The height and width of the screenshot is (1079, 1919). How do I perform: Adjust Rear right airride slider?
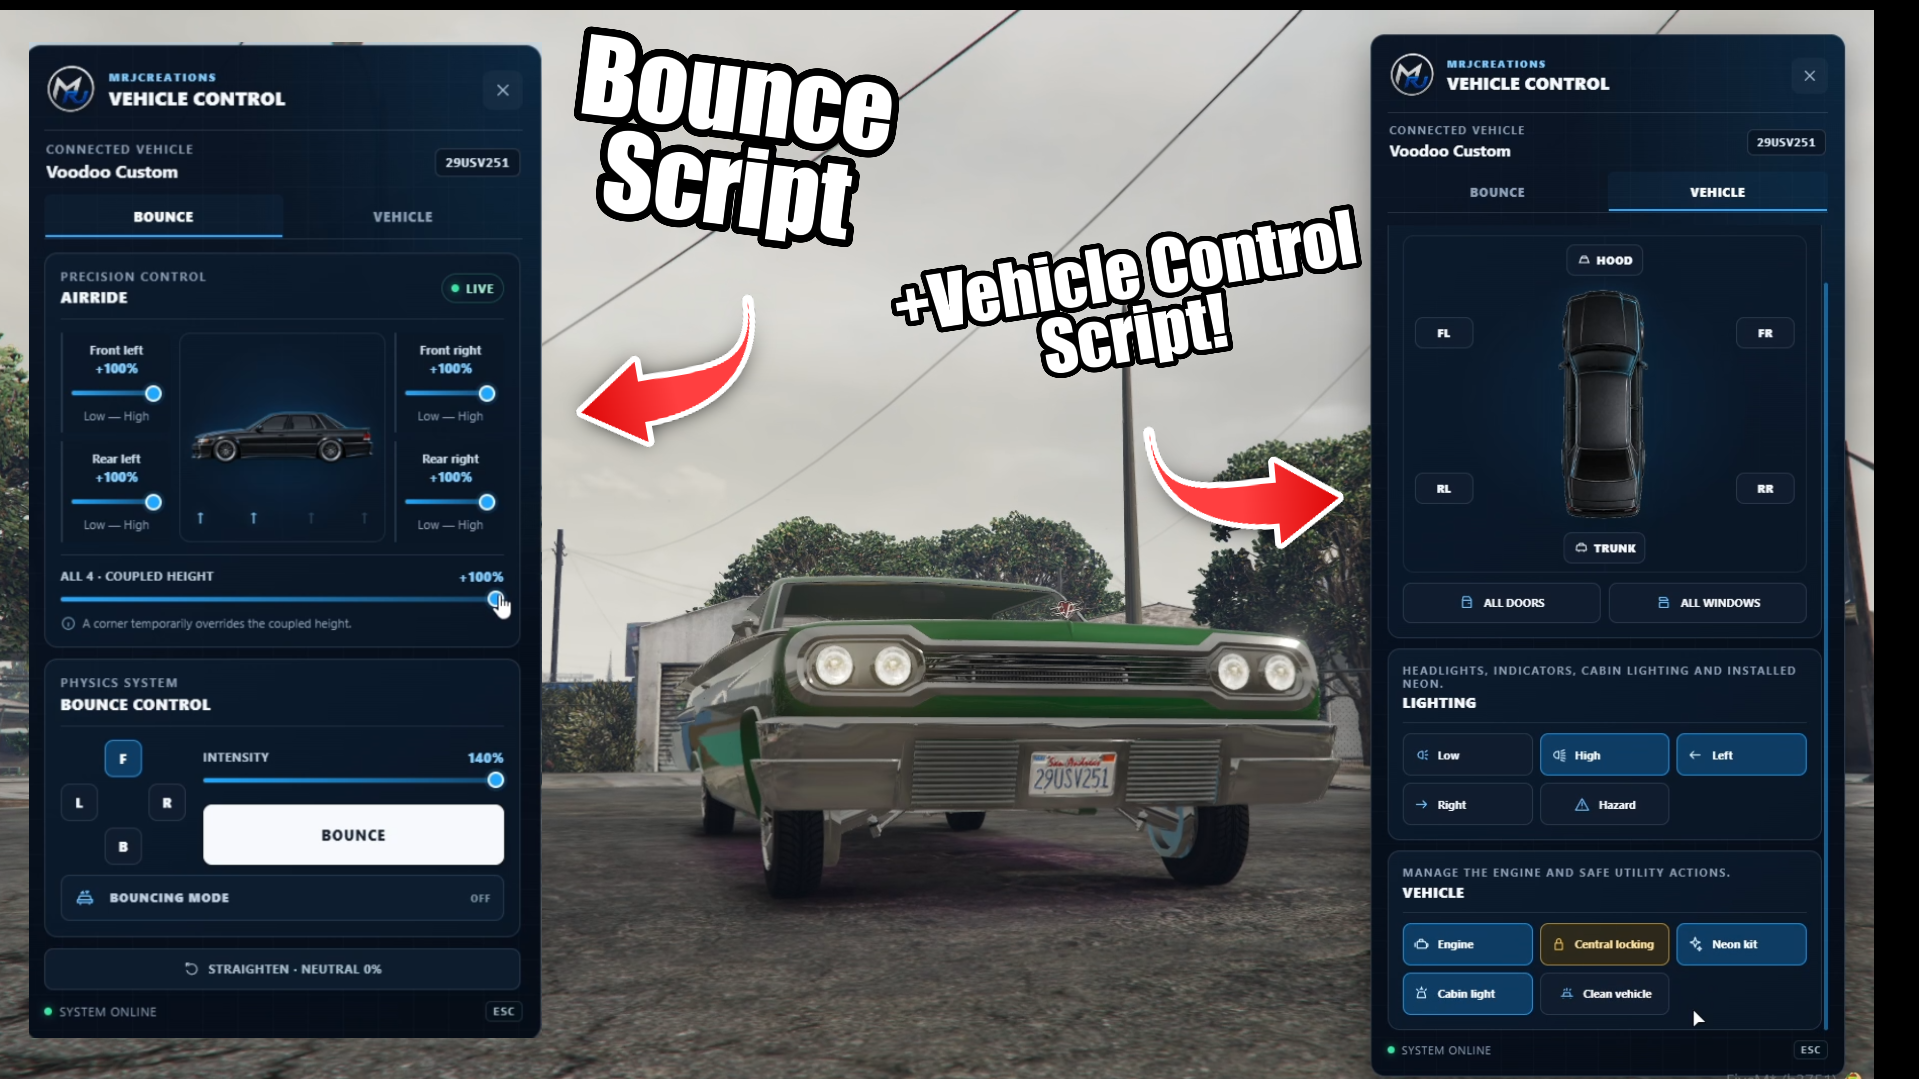(450, 501)
